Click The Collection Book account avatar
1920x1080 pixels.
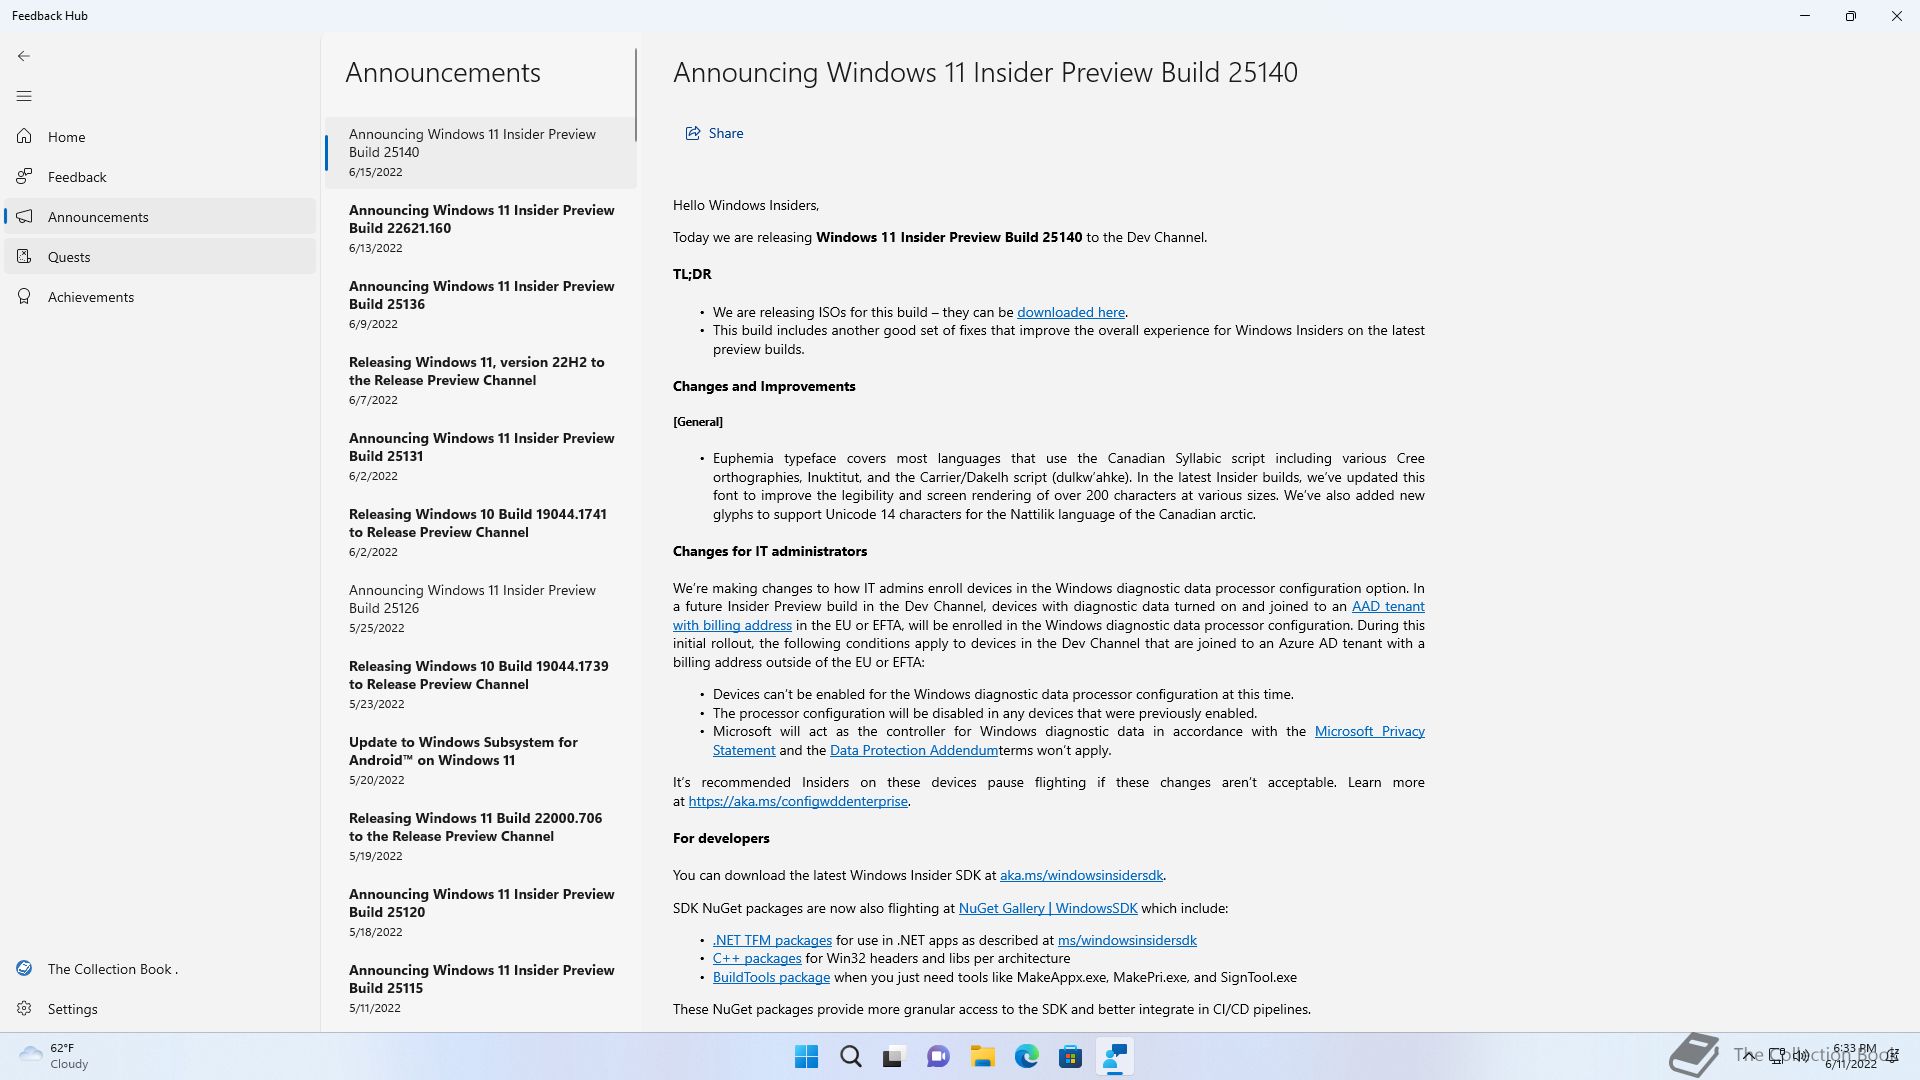click(24, 968)
